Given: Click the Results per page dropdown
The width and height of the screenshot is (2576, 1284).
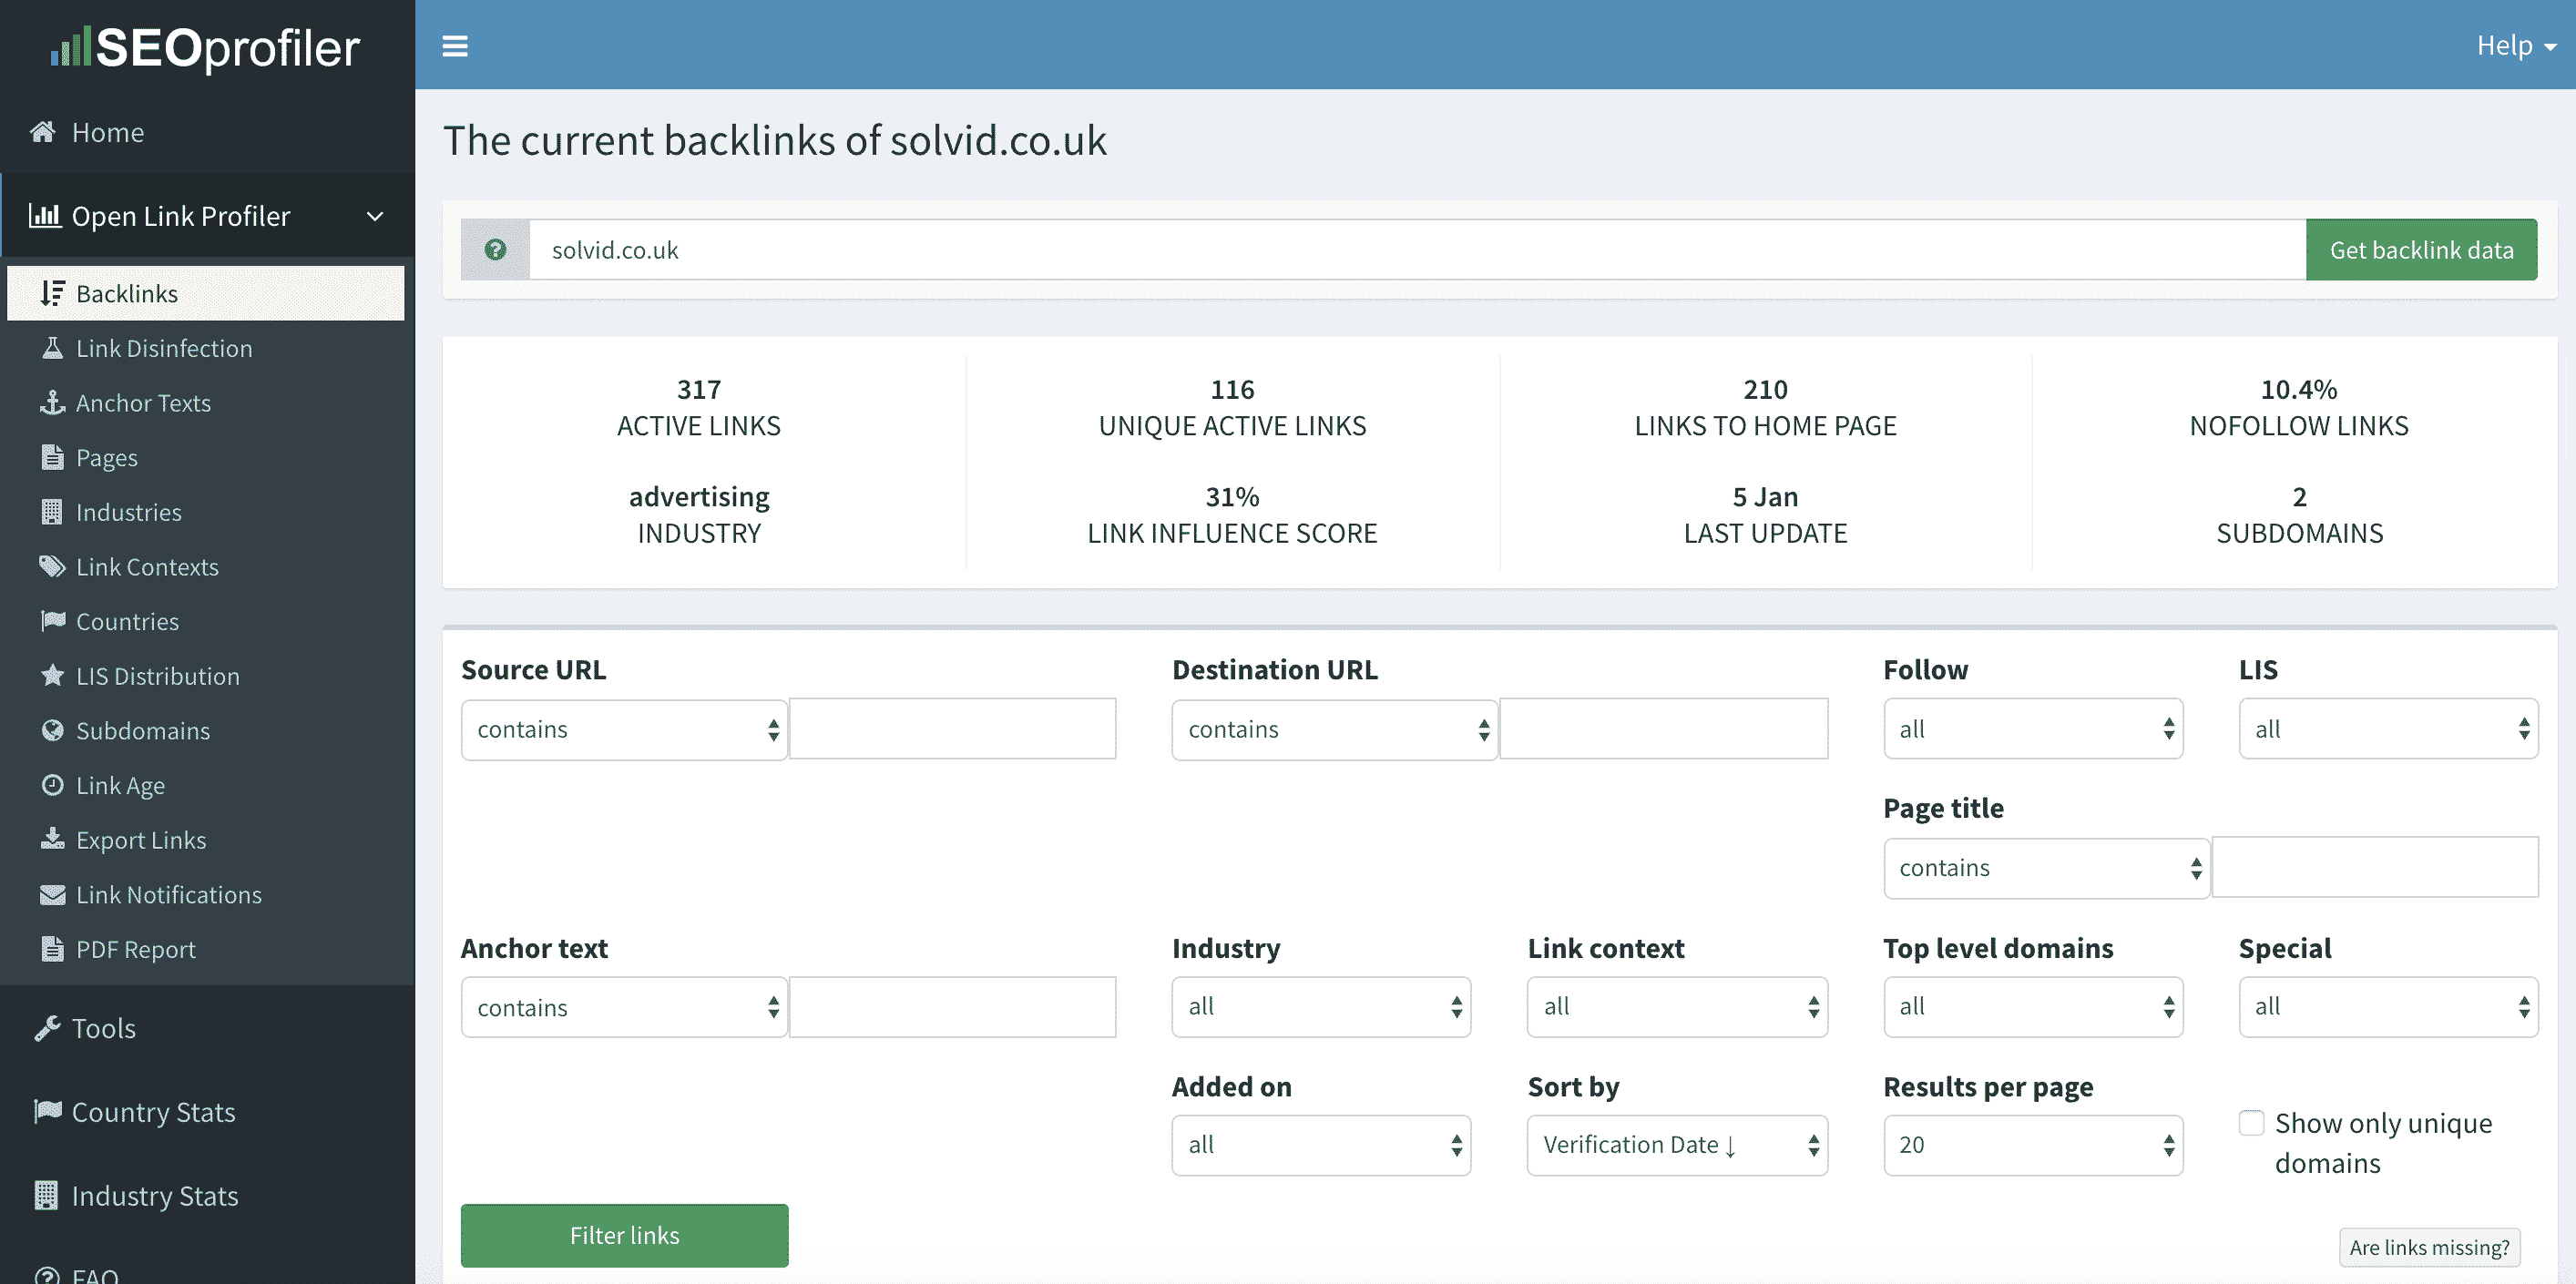Looking at the screenshot, I should coord(2032,1145).
